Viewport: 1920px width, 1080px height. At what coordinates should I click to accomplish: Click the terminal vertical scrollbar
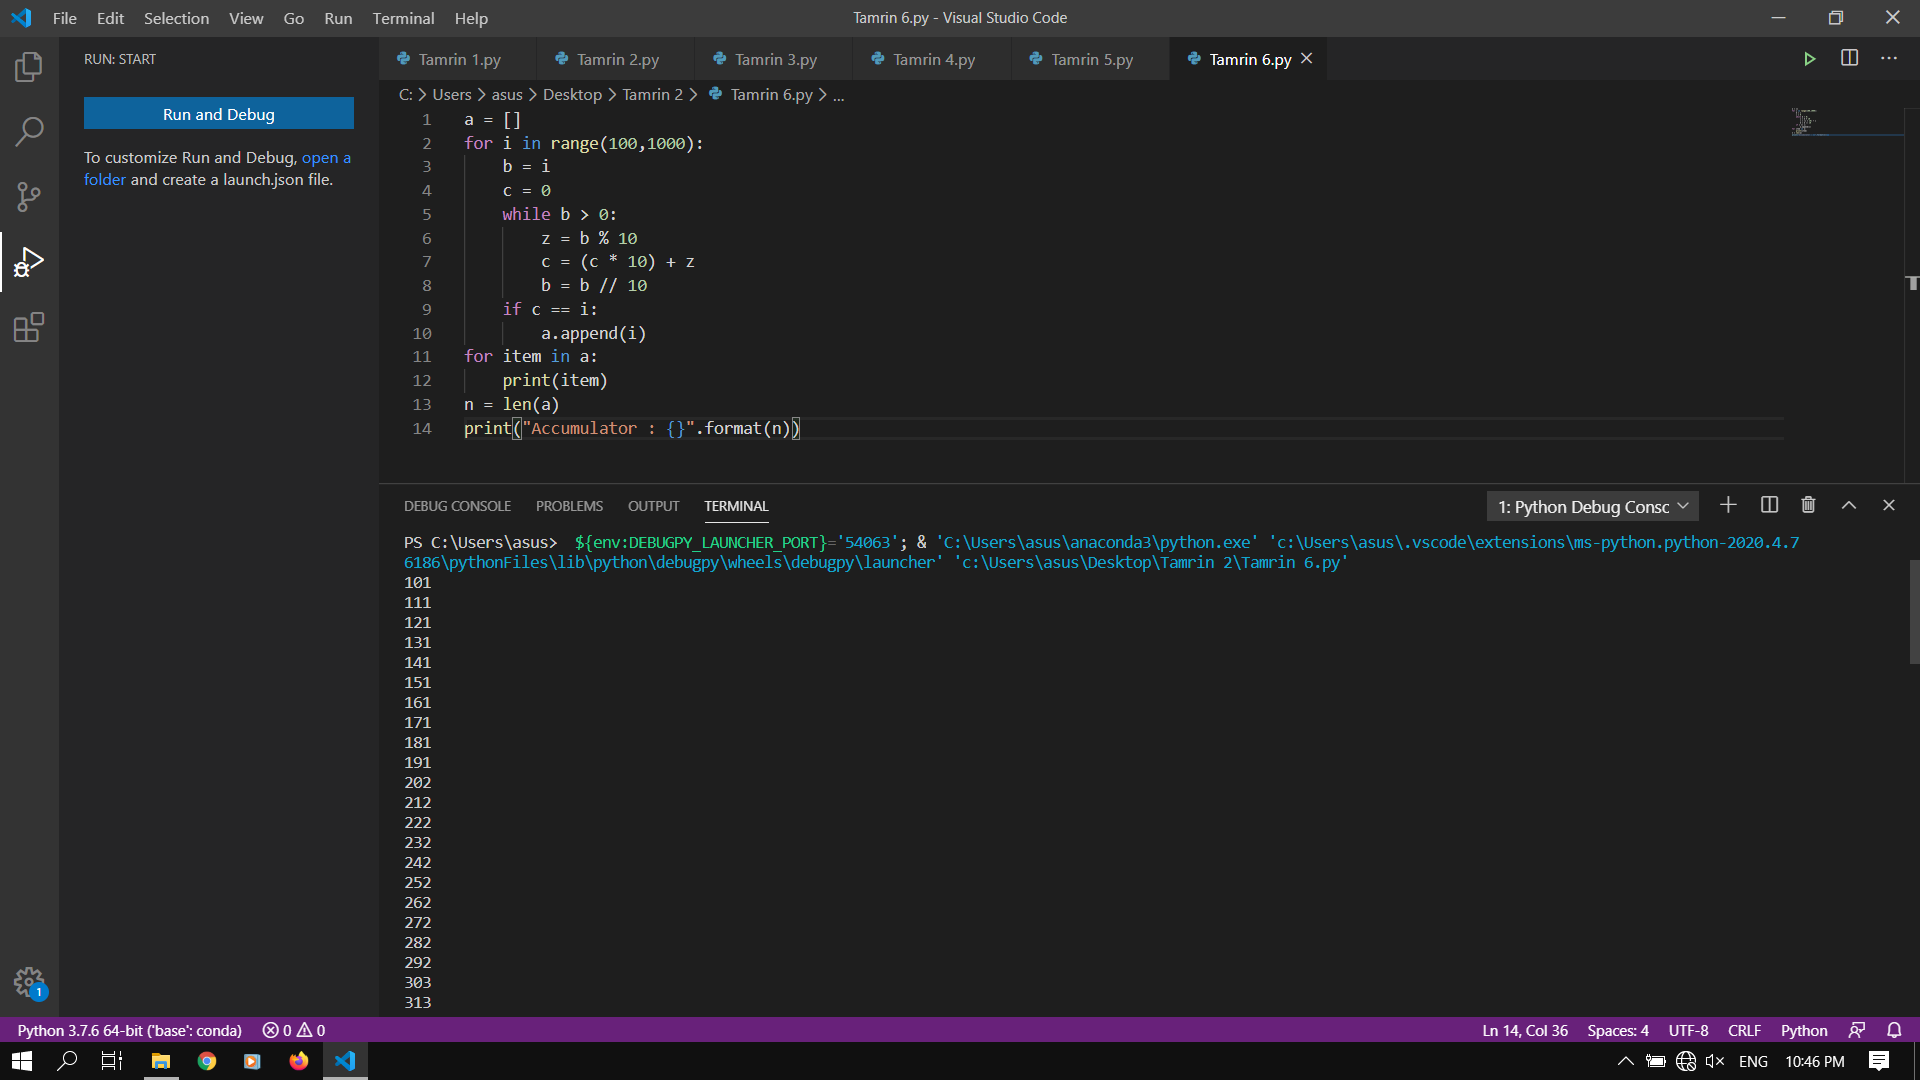click(x=1913, y=612)
